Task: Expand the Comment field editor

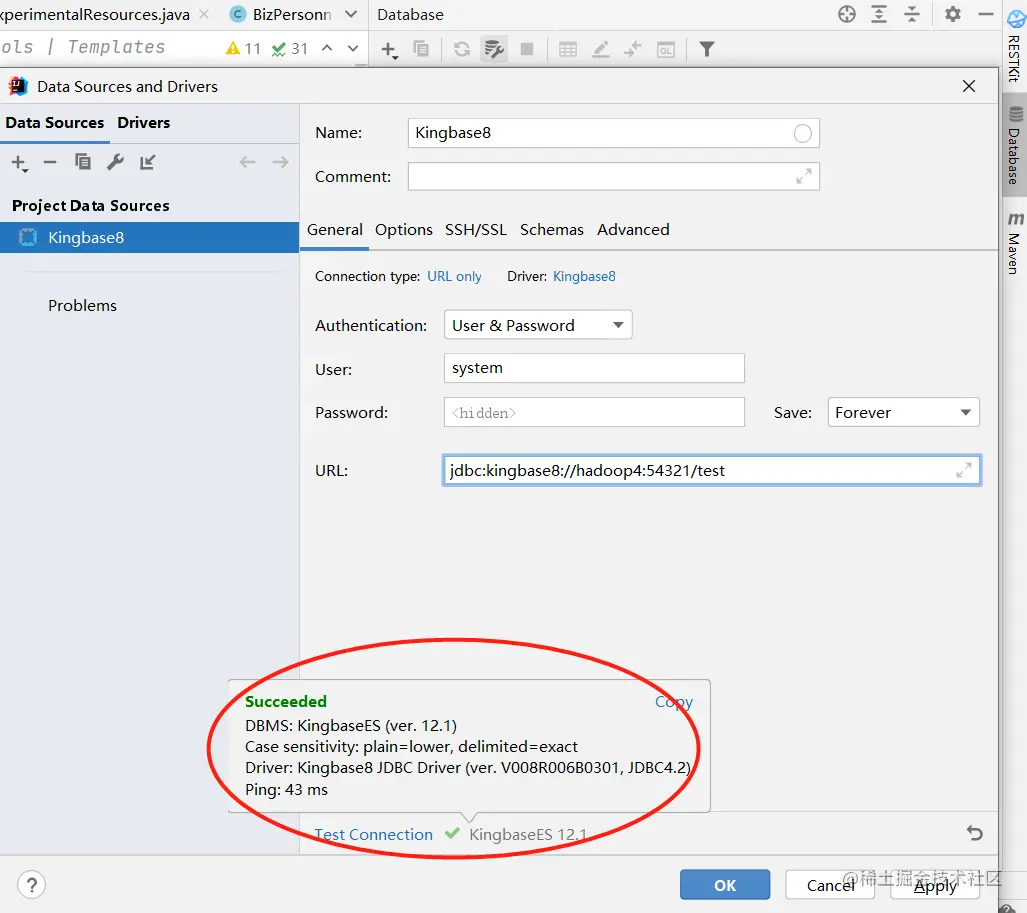Action: (x=804, y=176)
